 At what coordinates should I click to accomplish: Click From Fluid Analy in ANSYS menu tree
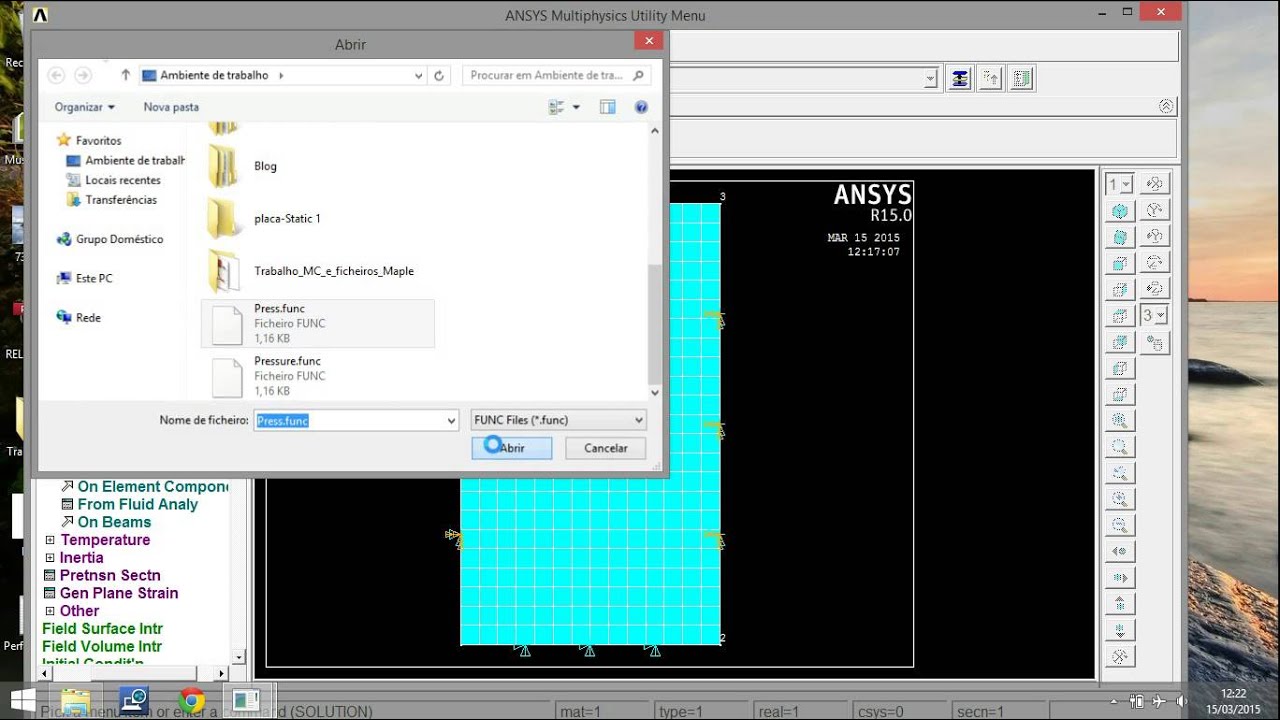click(138, 504)
